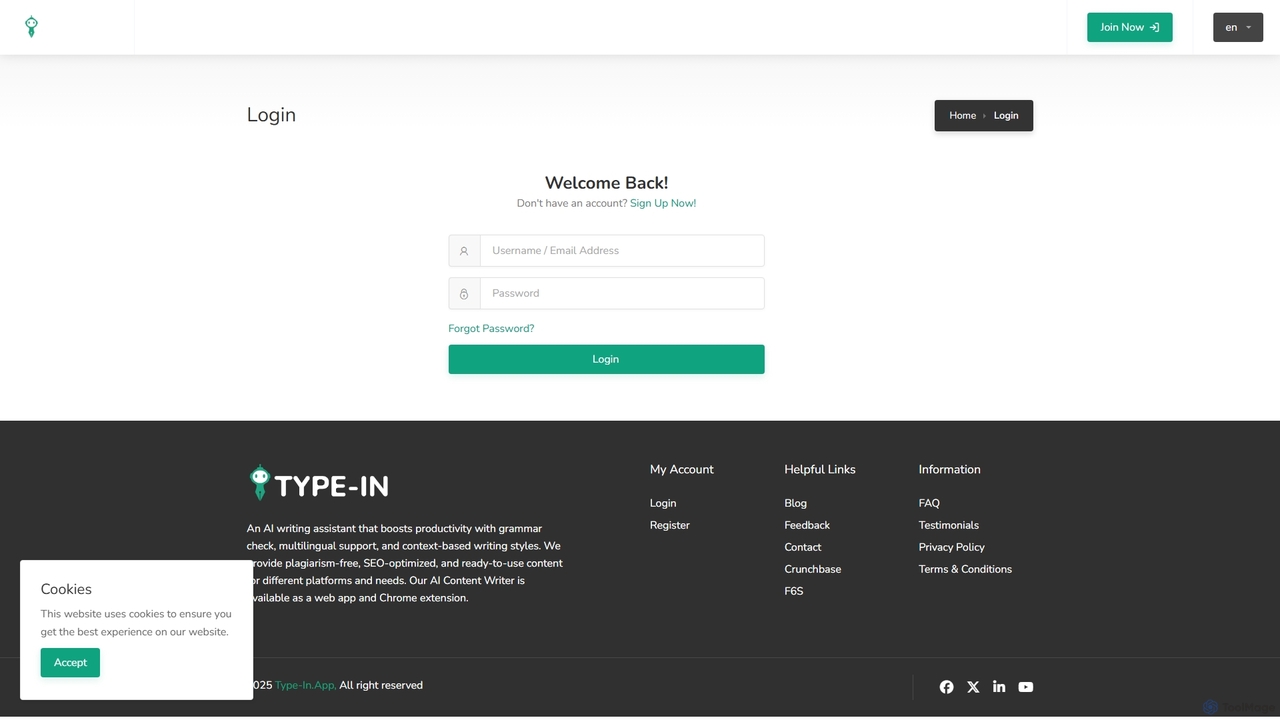Click the Helpful Links footer heading
Image resolution: width=1280 pixels, height=720 pixels.
[820, 469]
